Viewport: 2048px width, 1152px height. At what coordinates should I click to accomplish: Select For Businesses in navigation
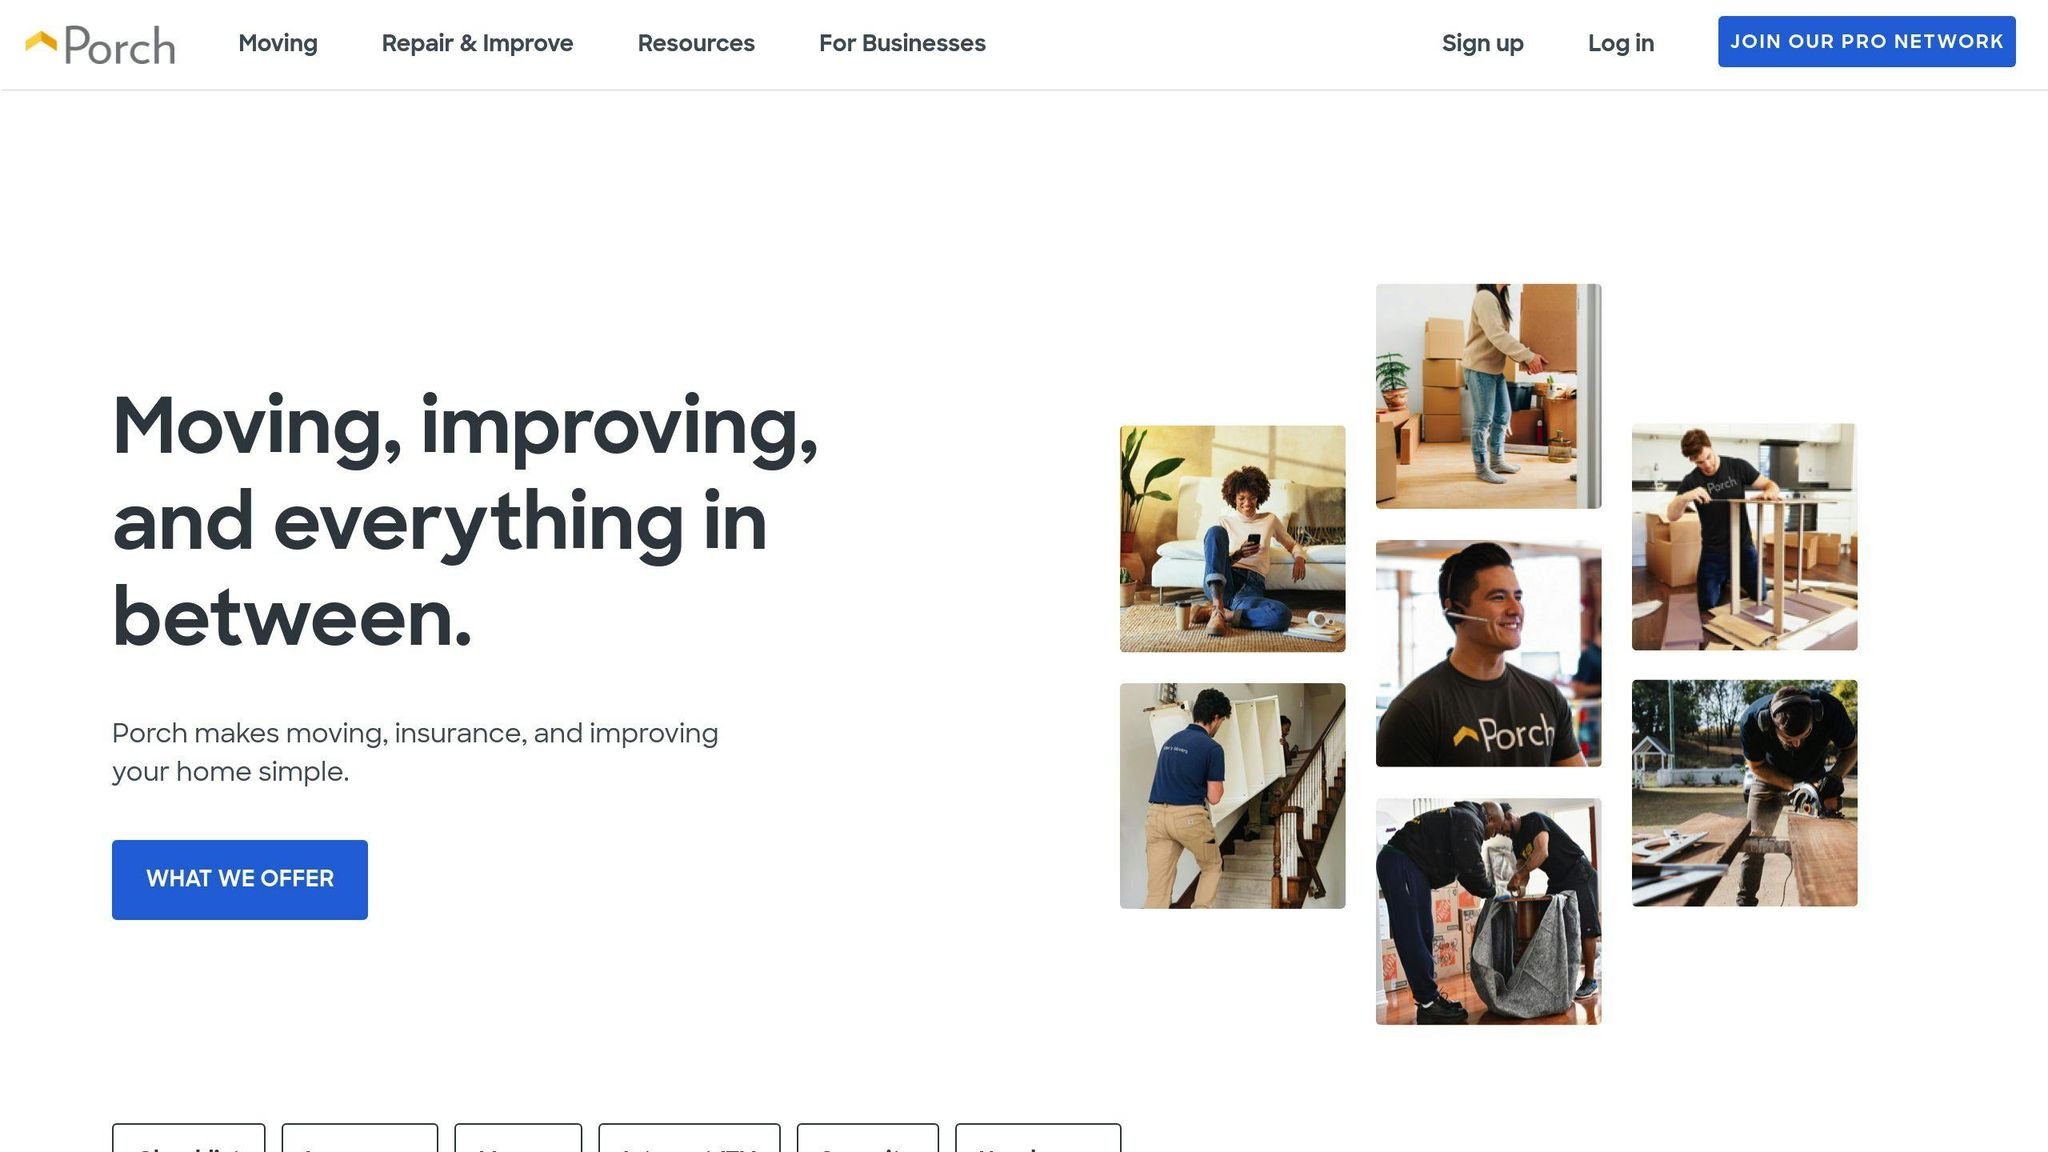(x=902, y=43)
